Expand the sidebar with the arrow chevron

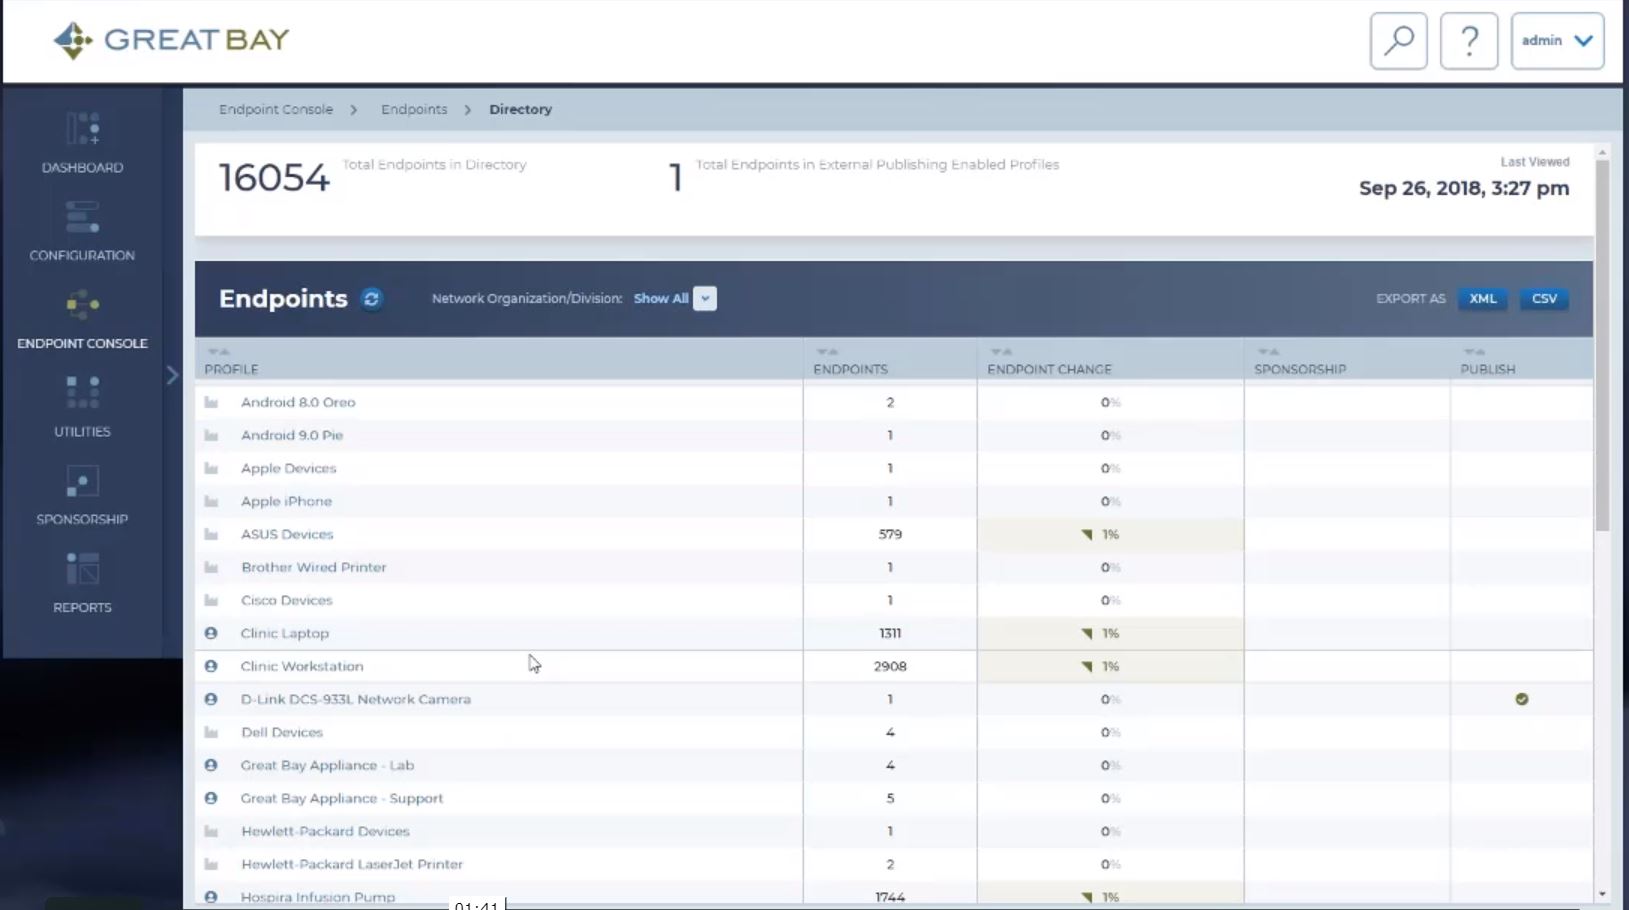172,375
